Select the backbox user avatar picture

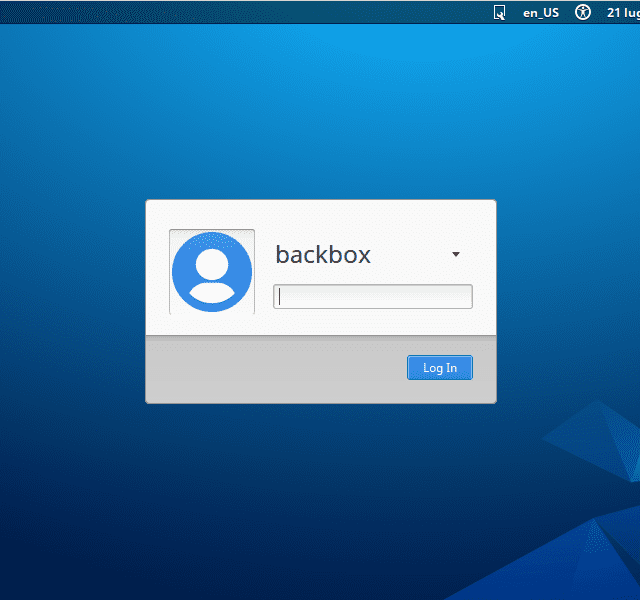pyautogui.click(x=212, y=271)
